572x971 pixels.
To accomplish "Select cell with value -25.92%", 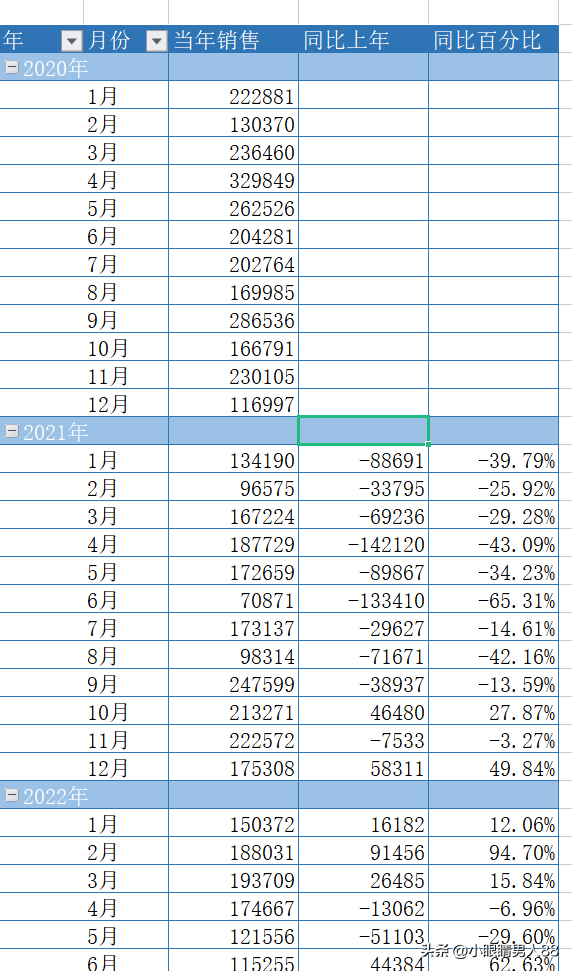I will click(x=493, y=488).
